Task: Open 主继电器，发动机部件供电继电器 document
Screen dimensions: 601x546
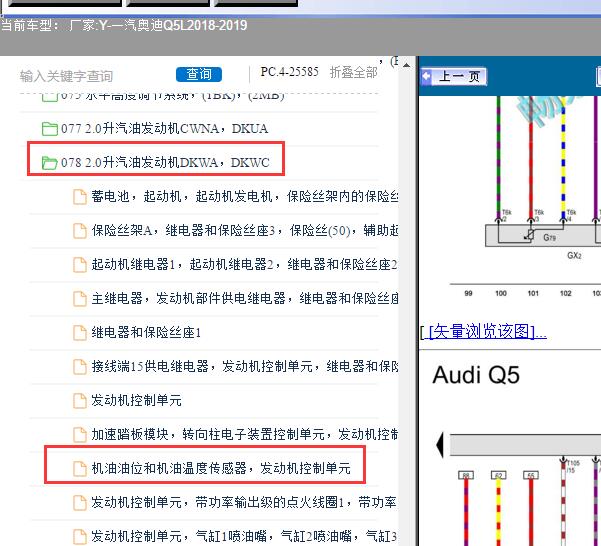Action: click(x=245, y=298)
